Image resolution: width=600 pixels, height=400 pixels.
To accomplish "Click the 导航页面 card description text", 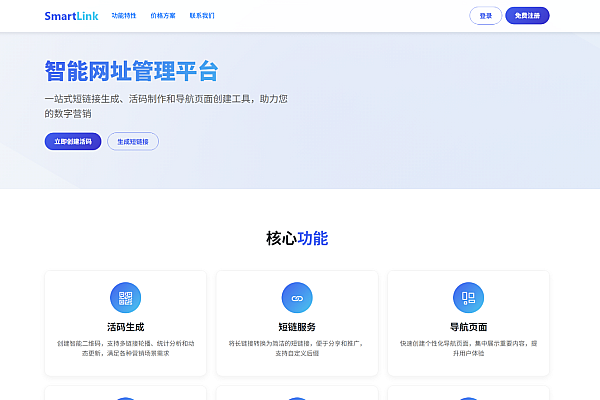I will 468,347.
